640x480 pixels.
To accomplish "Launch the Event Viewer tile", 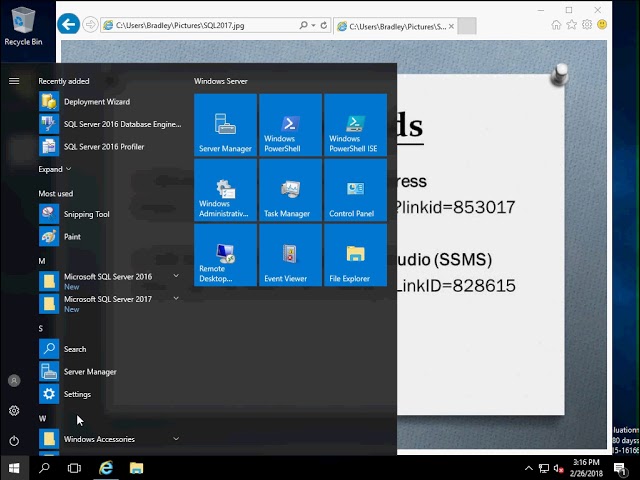I will click(290, 255).
